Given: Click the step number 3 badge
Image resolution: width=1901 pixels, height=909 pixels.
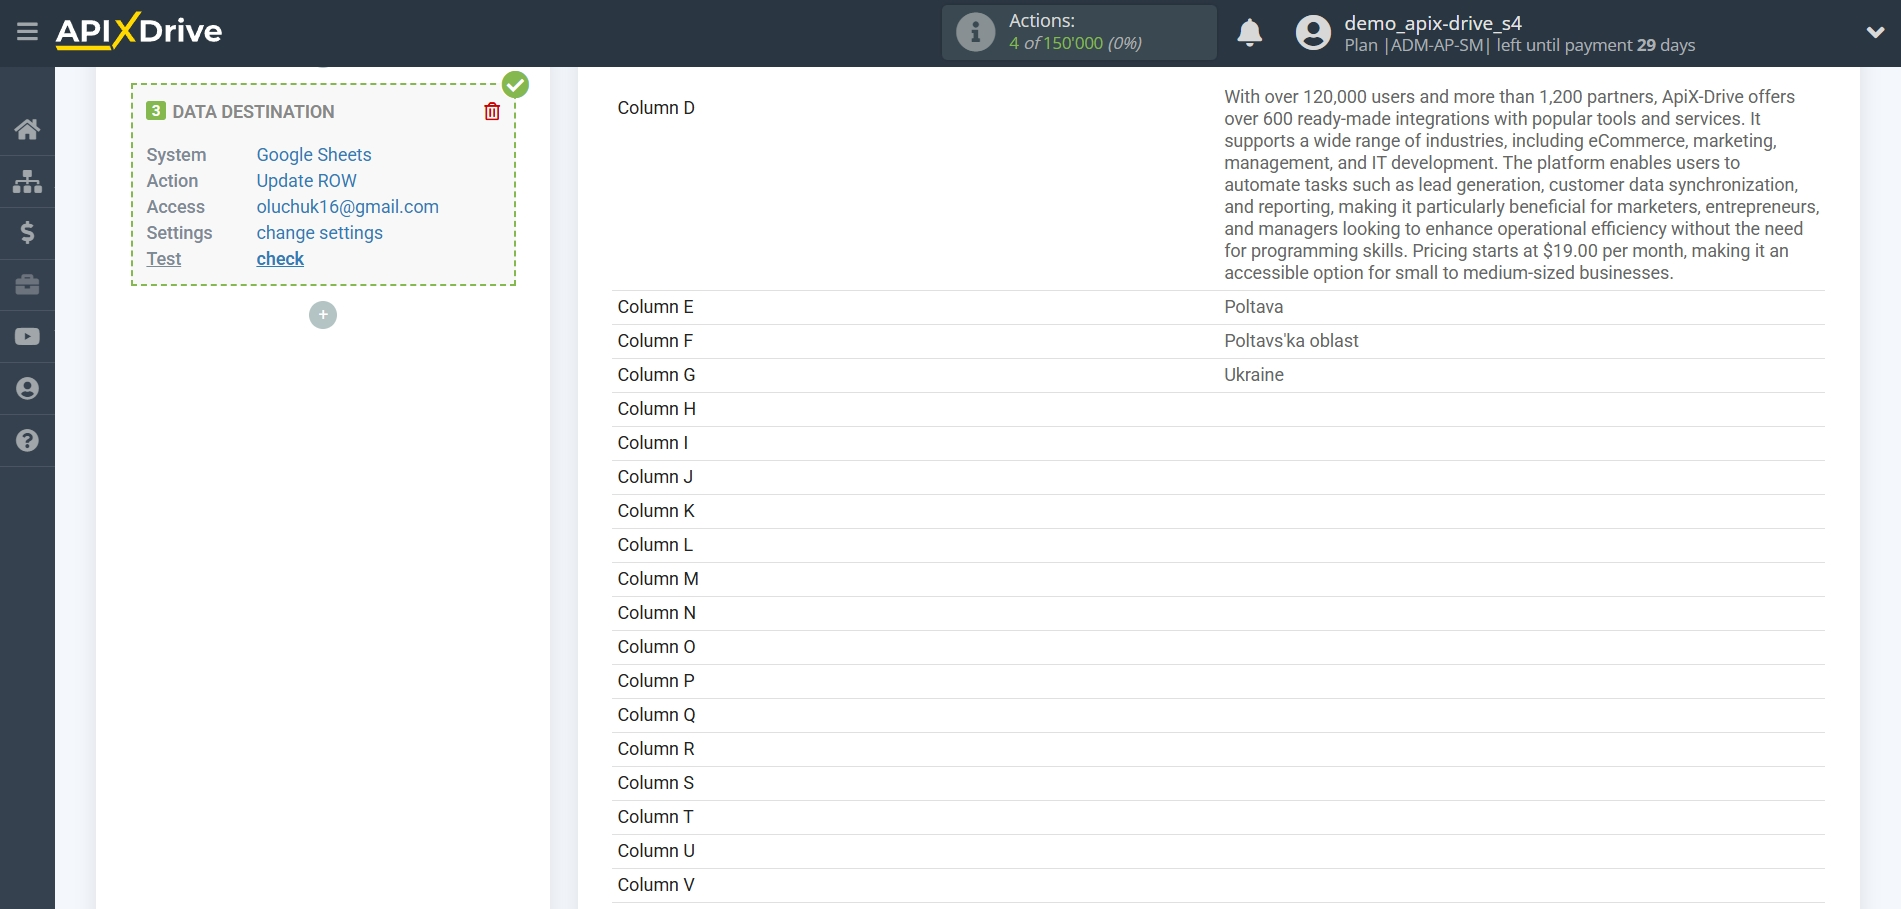Looking at the screenshot, I should point(156,111).
